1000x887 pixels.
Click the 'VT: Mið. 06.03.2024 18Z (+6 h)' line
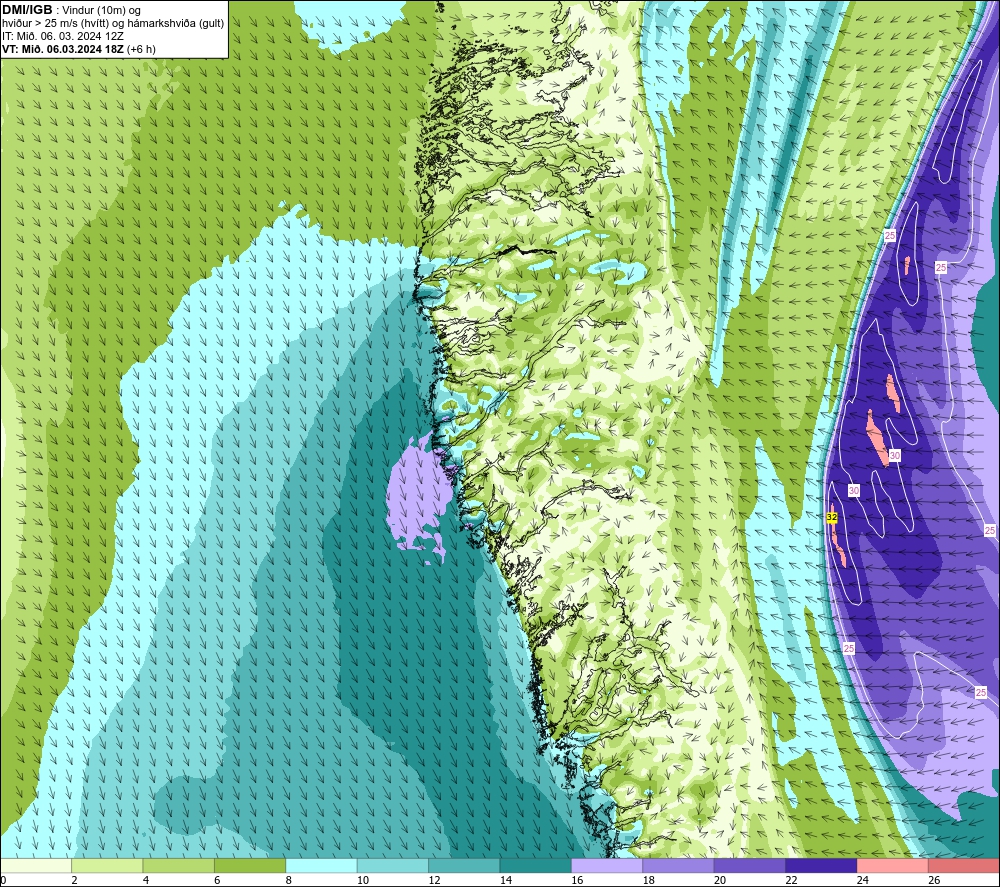[x=78, y=49]
